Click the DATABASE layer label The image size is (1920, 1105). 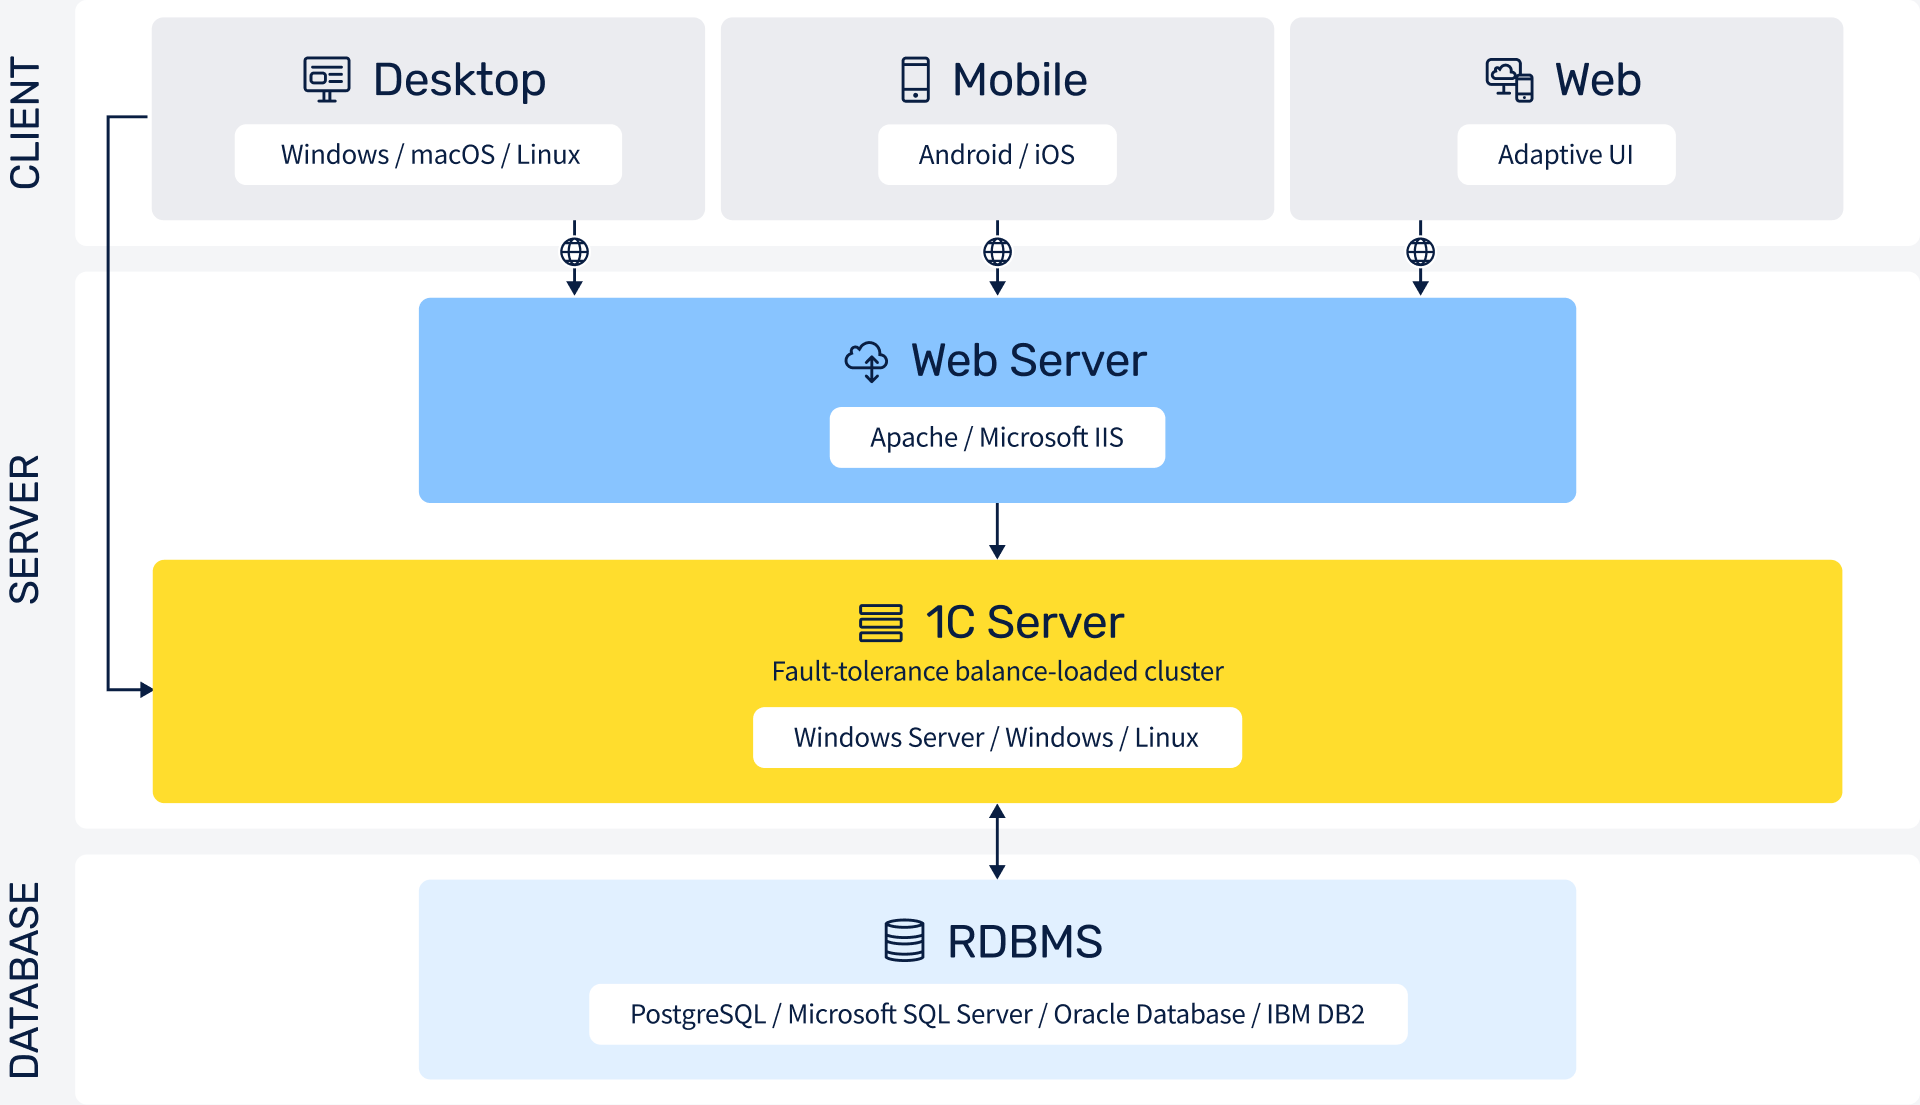tap(25, 981)
